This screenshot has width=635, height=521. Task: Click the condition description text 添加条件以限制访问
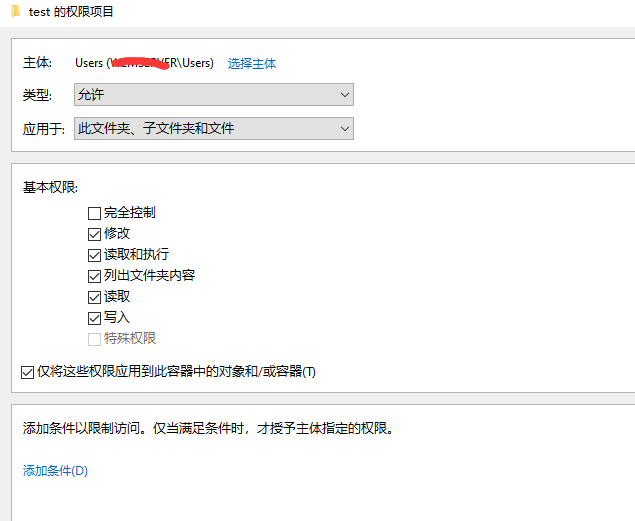tap(209, 429)
